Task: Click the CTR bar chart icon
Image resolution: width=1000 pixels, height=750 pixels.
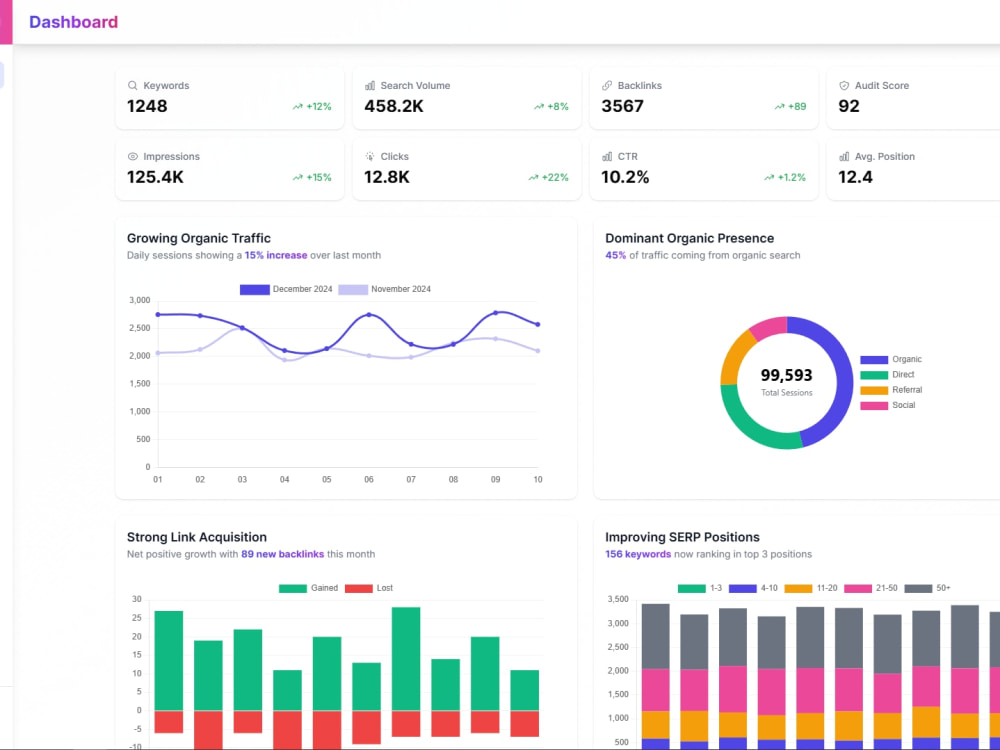Action: pyautogui.click(x=607, y=156)
